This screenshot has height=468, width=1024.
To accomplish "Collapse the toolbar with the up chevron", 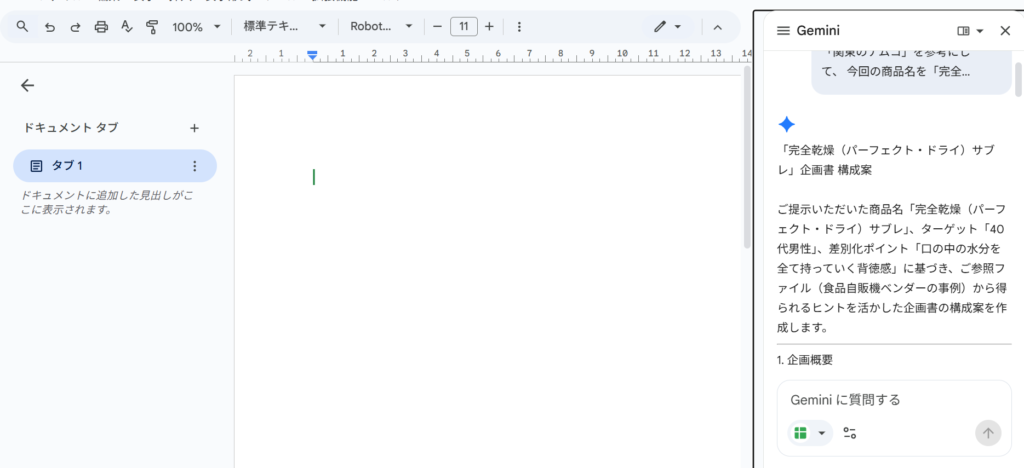I will pyautogui.click(x=717, y=27).
